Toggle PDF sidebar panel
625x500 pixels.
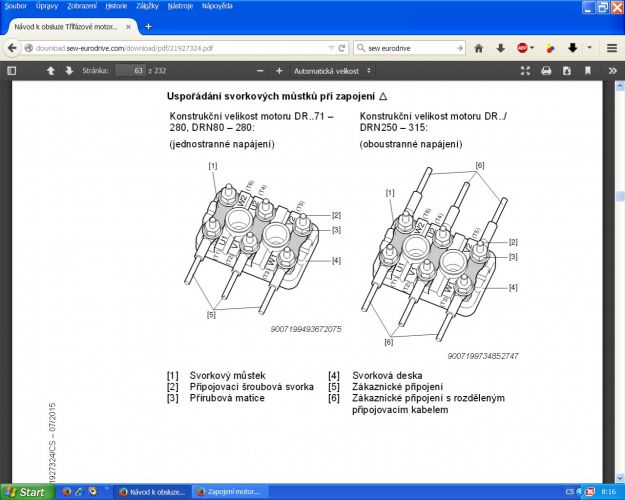tap(12, 71)
